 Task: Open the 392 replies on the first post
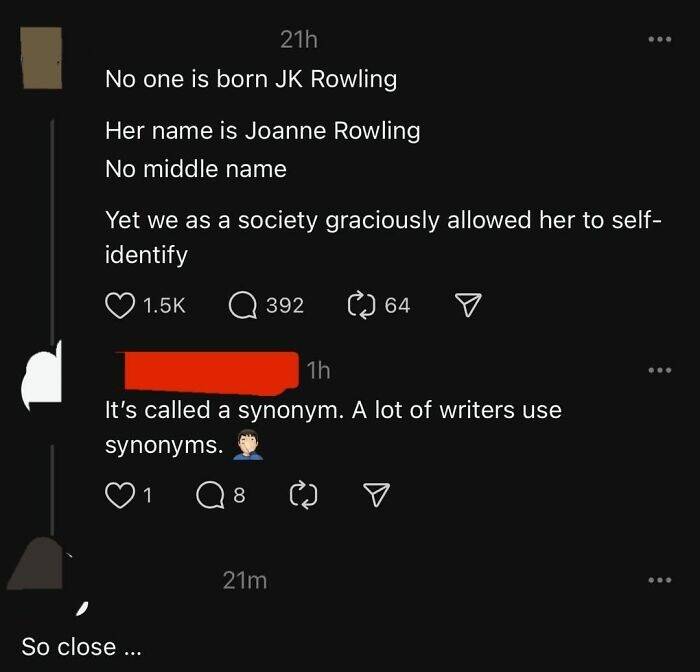point(243,305)
